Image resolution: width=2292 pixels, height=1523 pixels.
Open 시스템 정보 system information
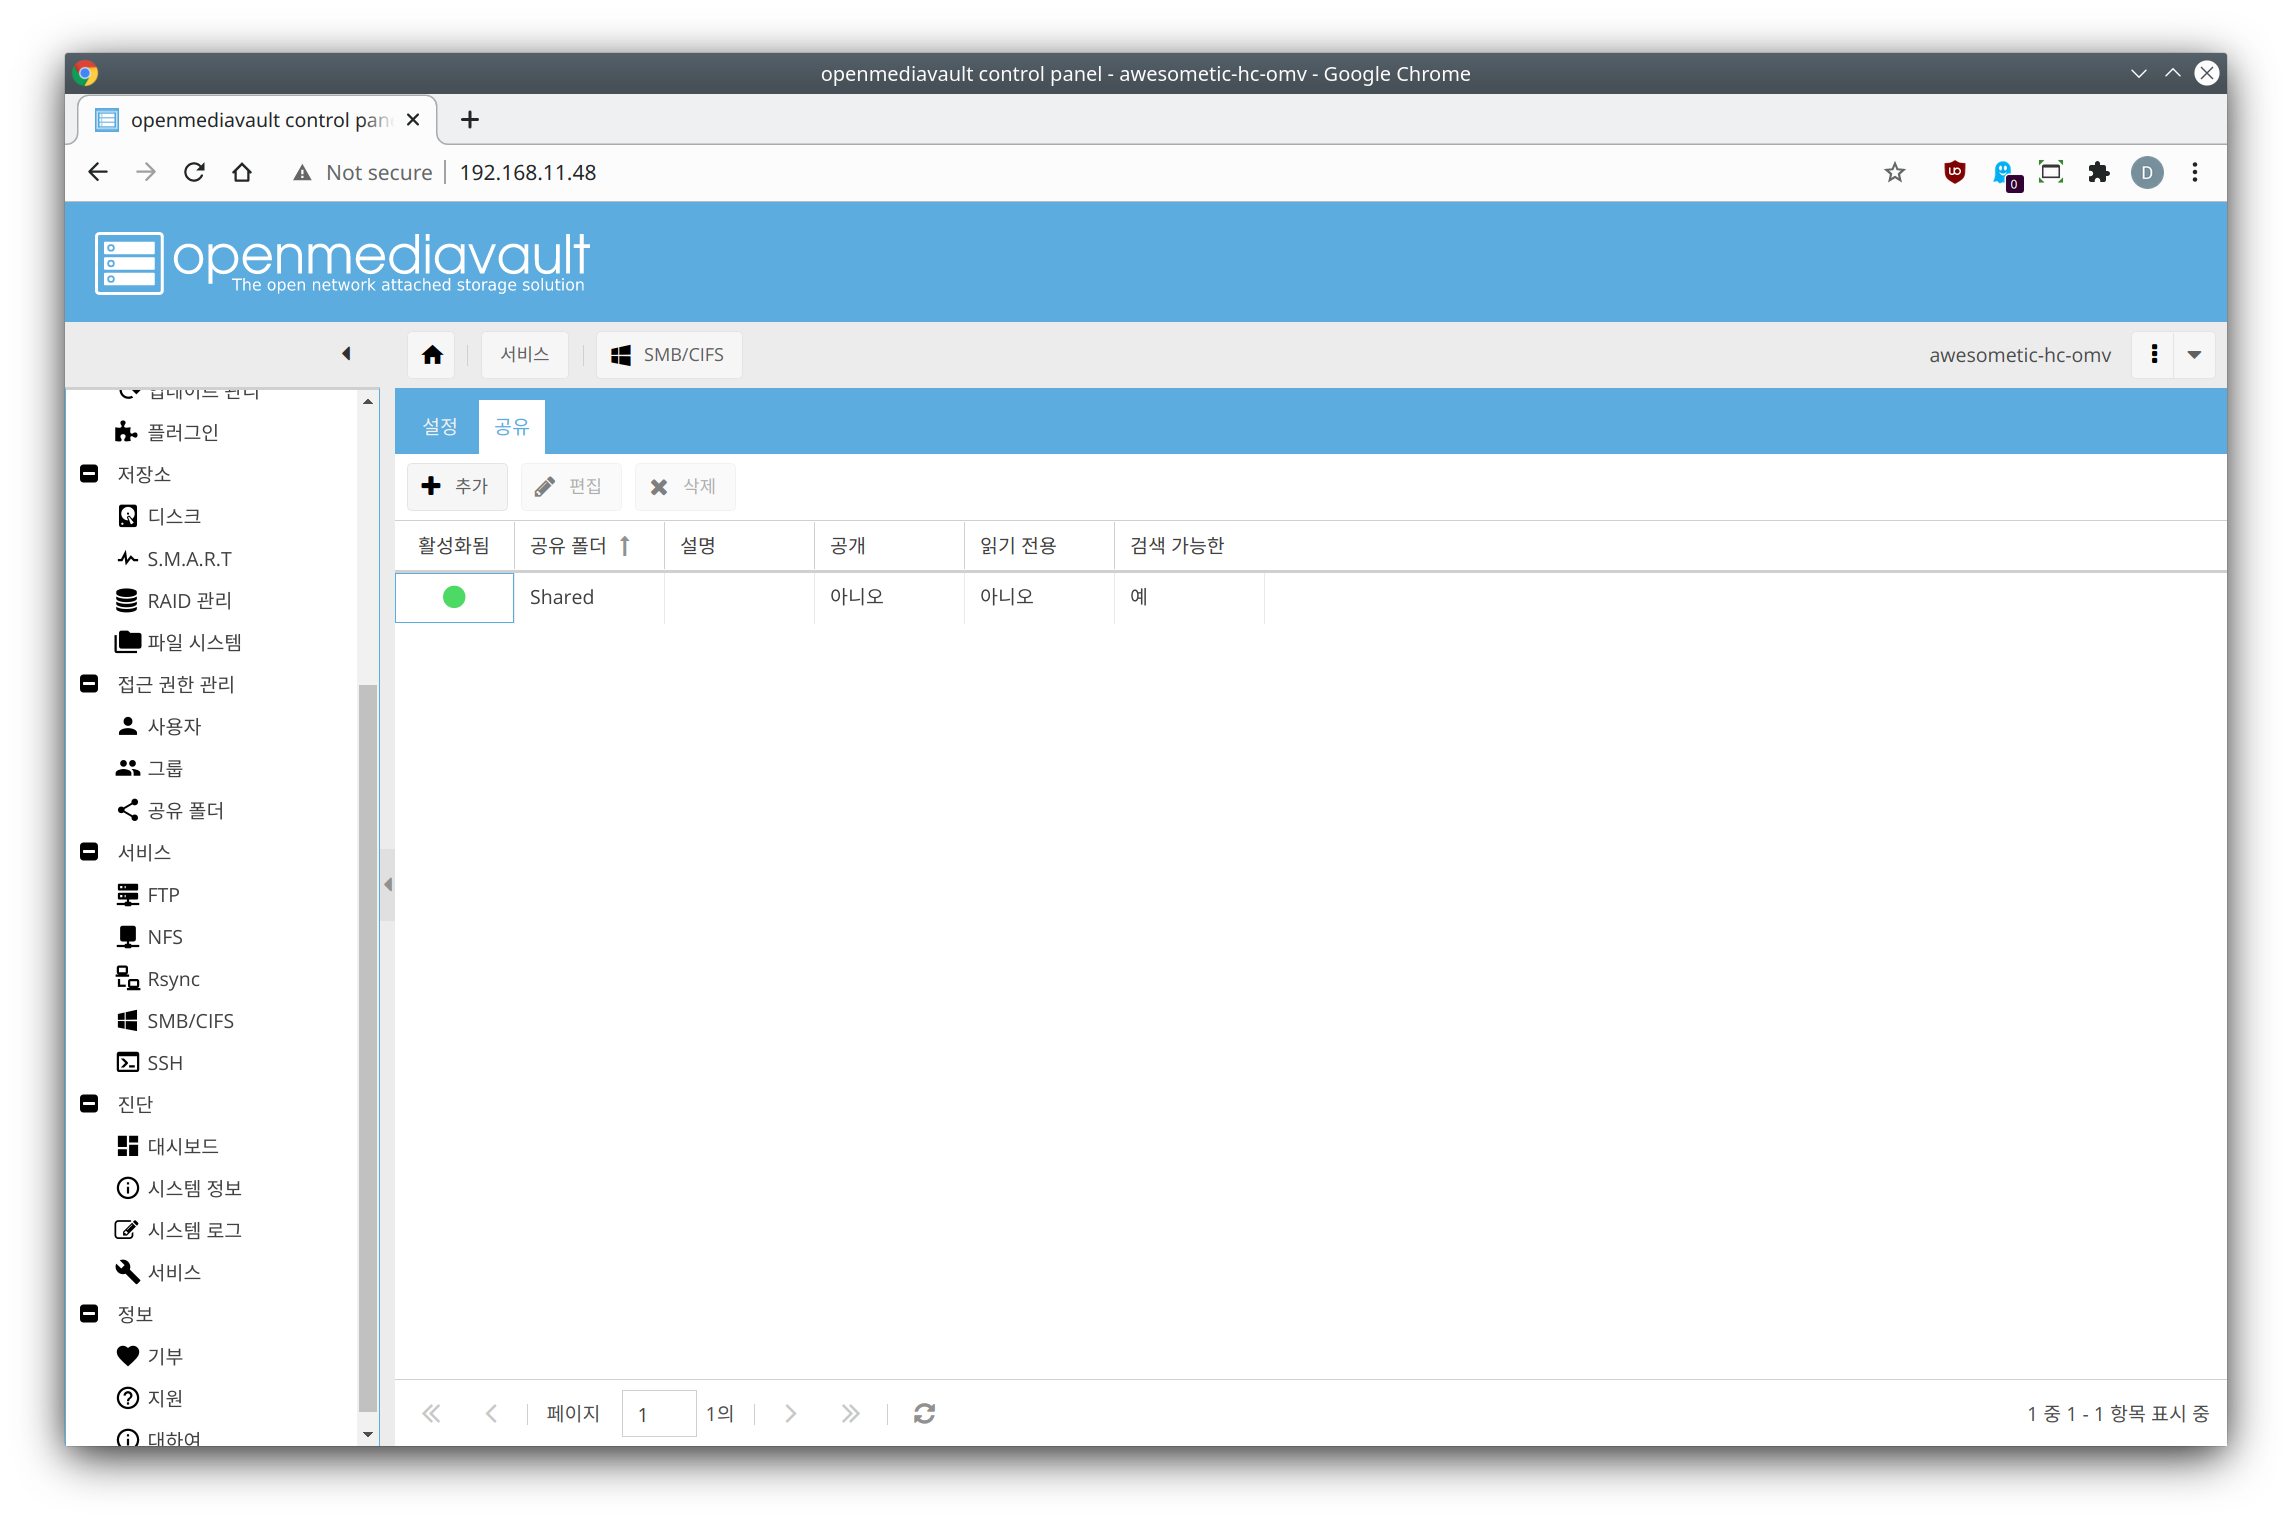click(180, 1188)
